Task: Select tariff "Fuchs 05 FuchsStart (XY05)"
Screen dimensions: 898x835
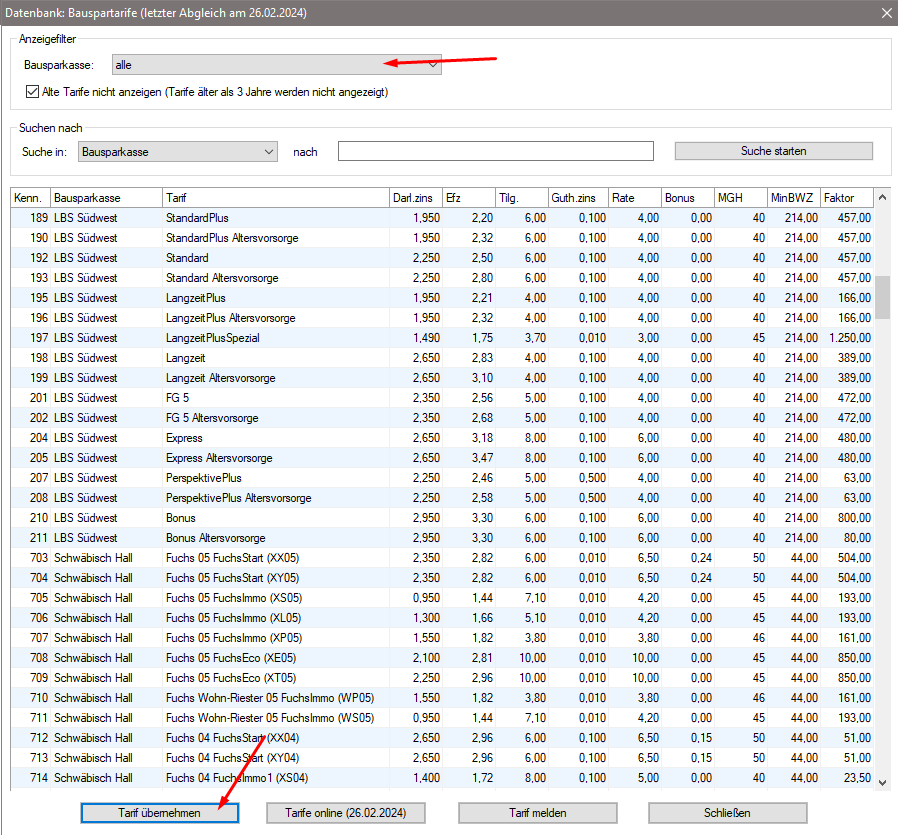Action: [x=233, y=578]
